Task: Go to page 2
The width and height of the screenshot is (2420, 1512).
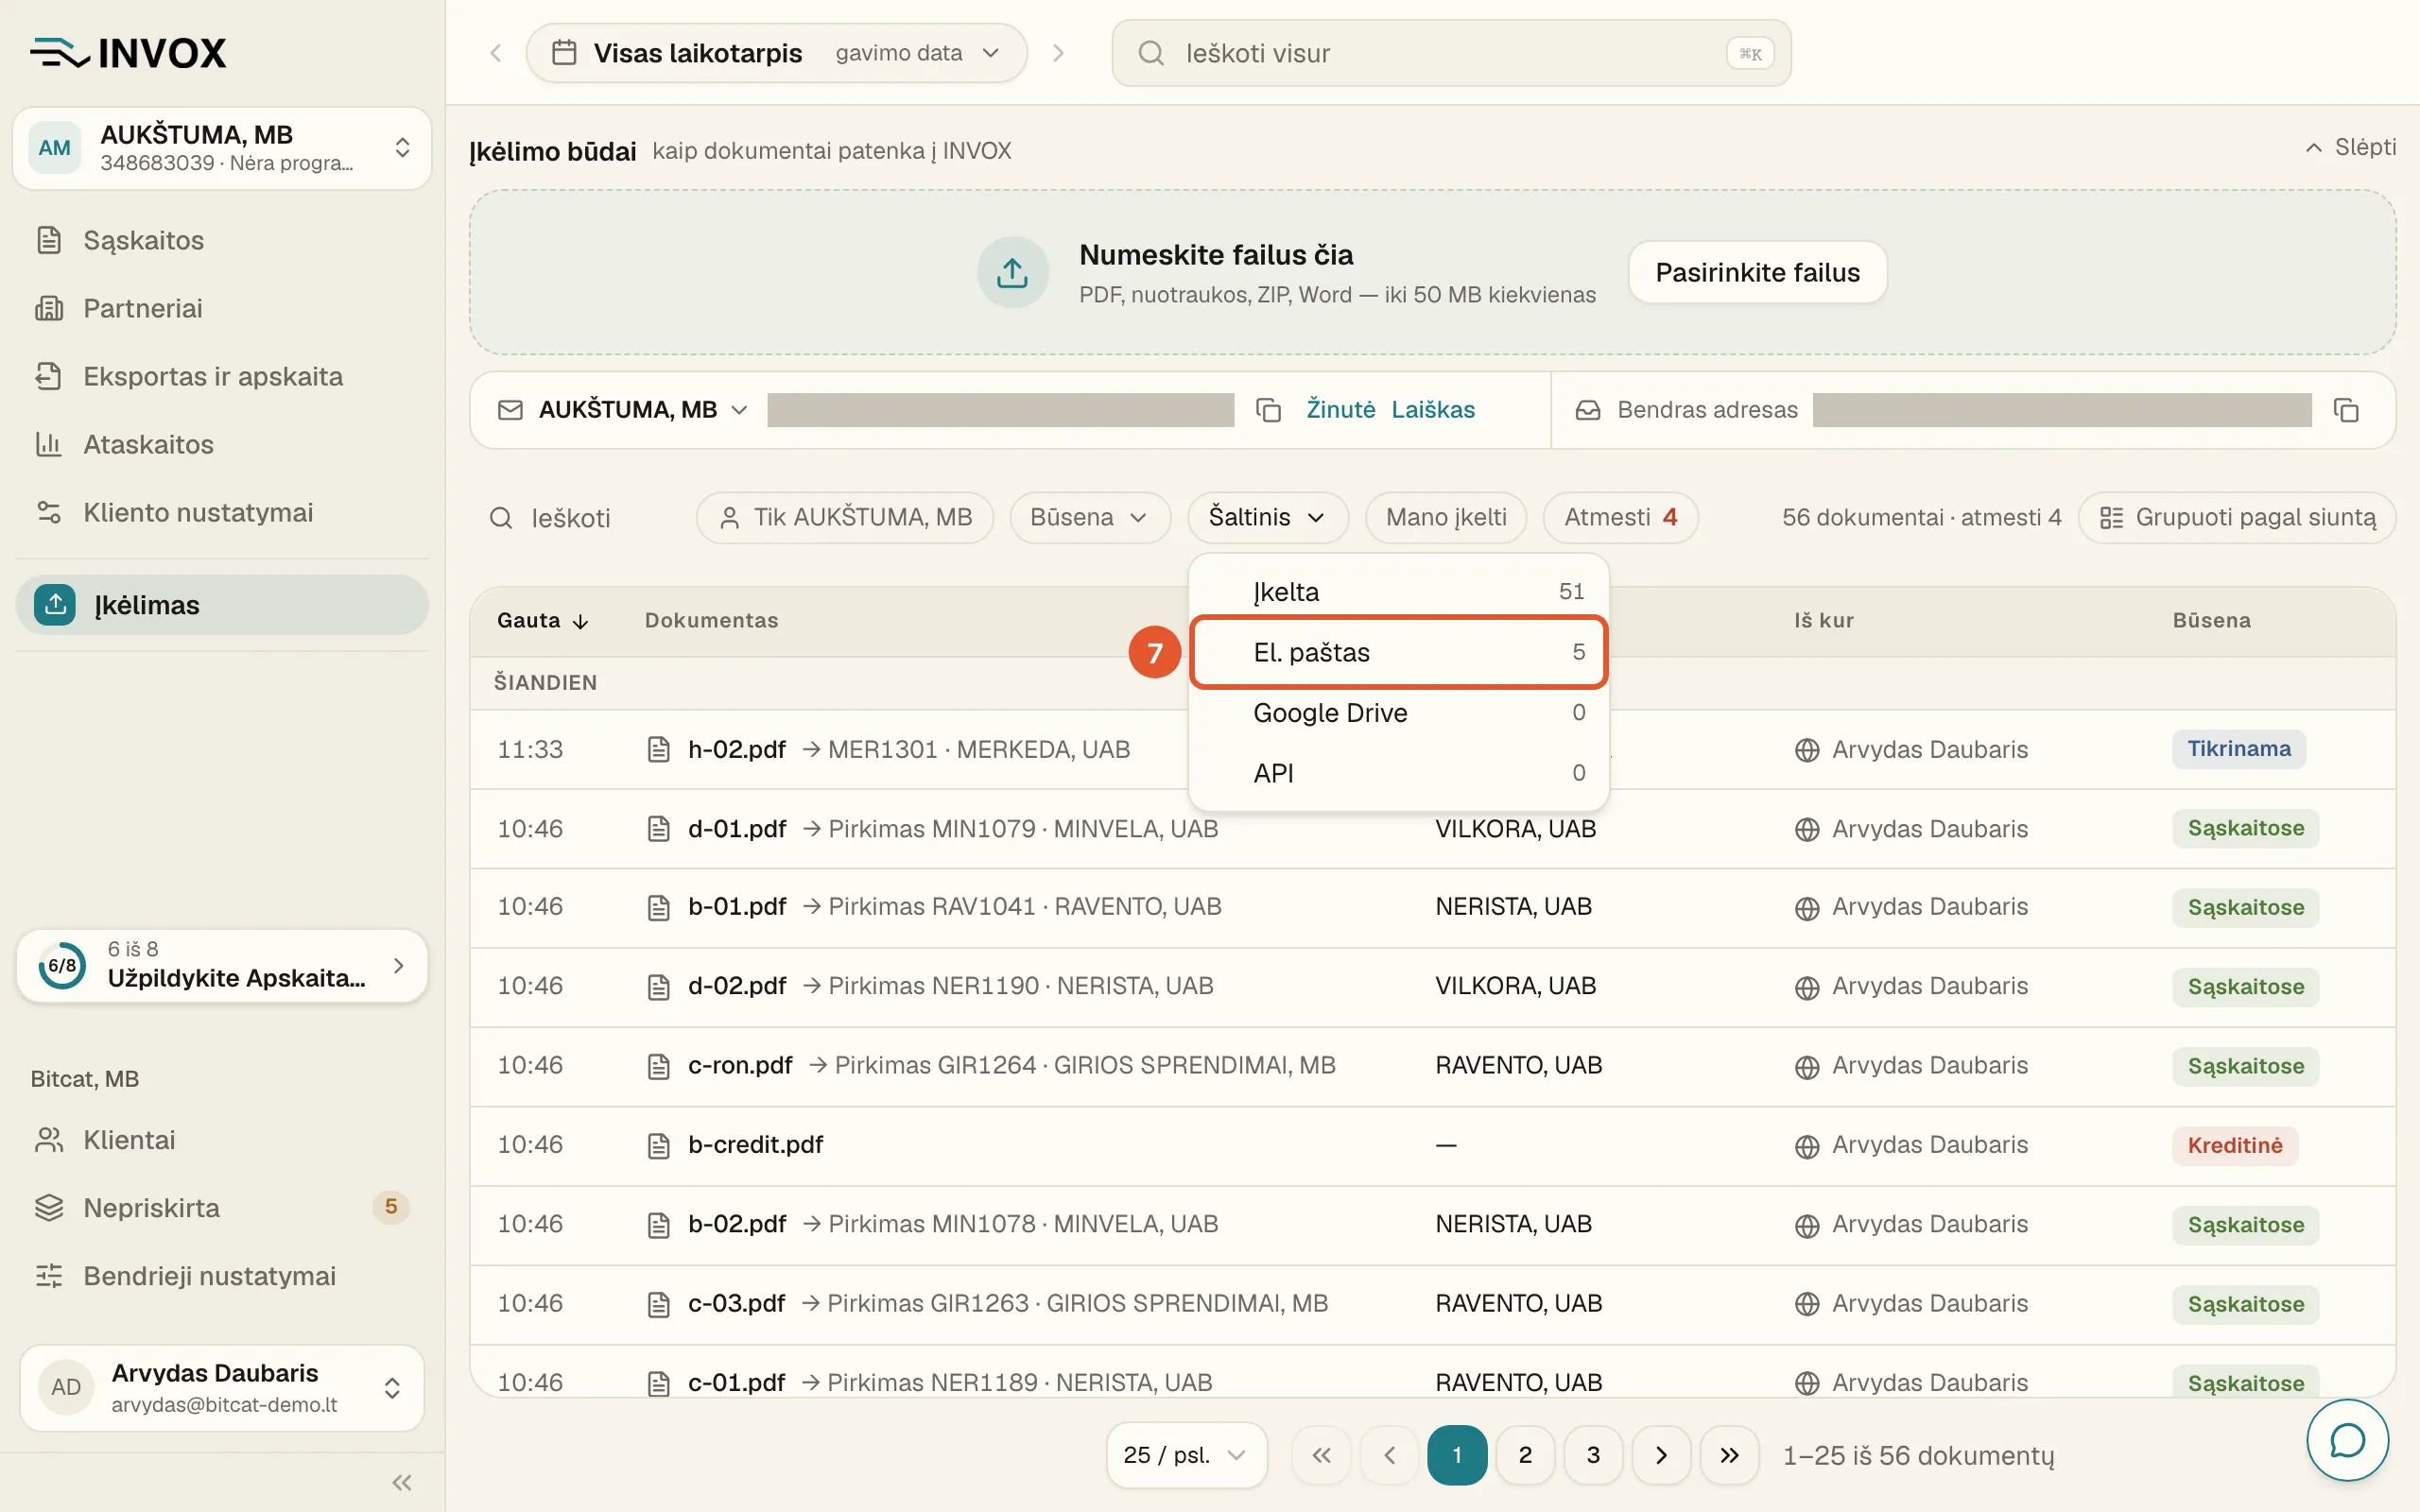Action: pos(1525,1455)
